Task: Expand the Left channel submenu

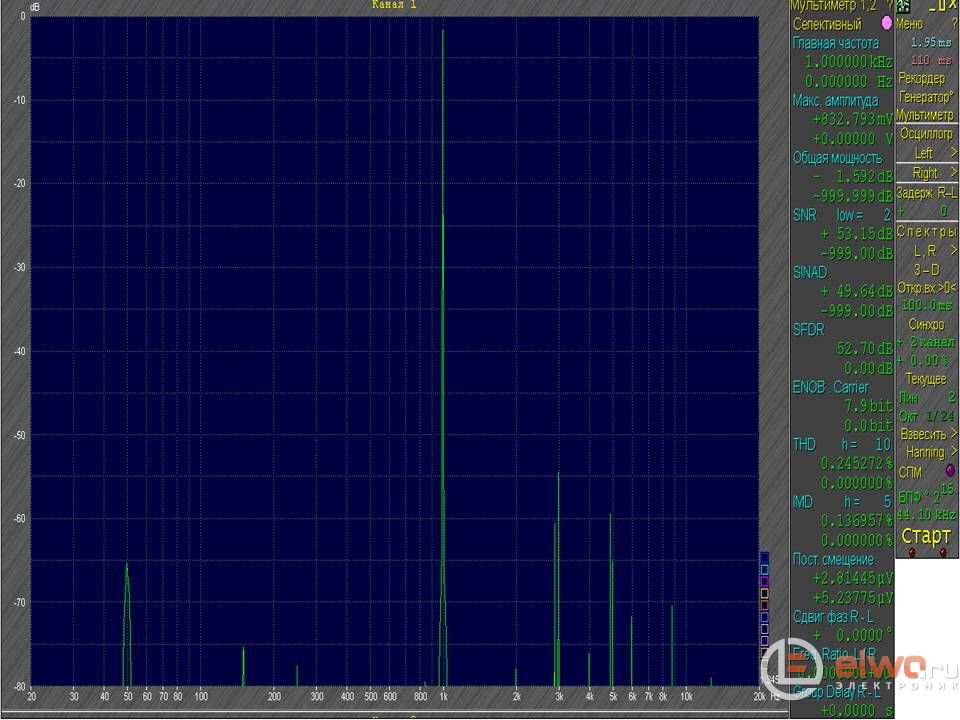Action: pos(927,153)
